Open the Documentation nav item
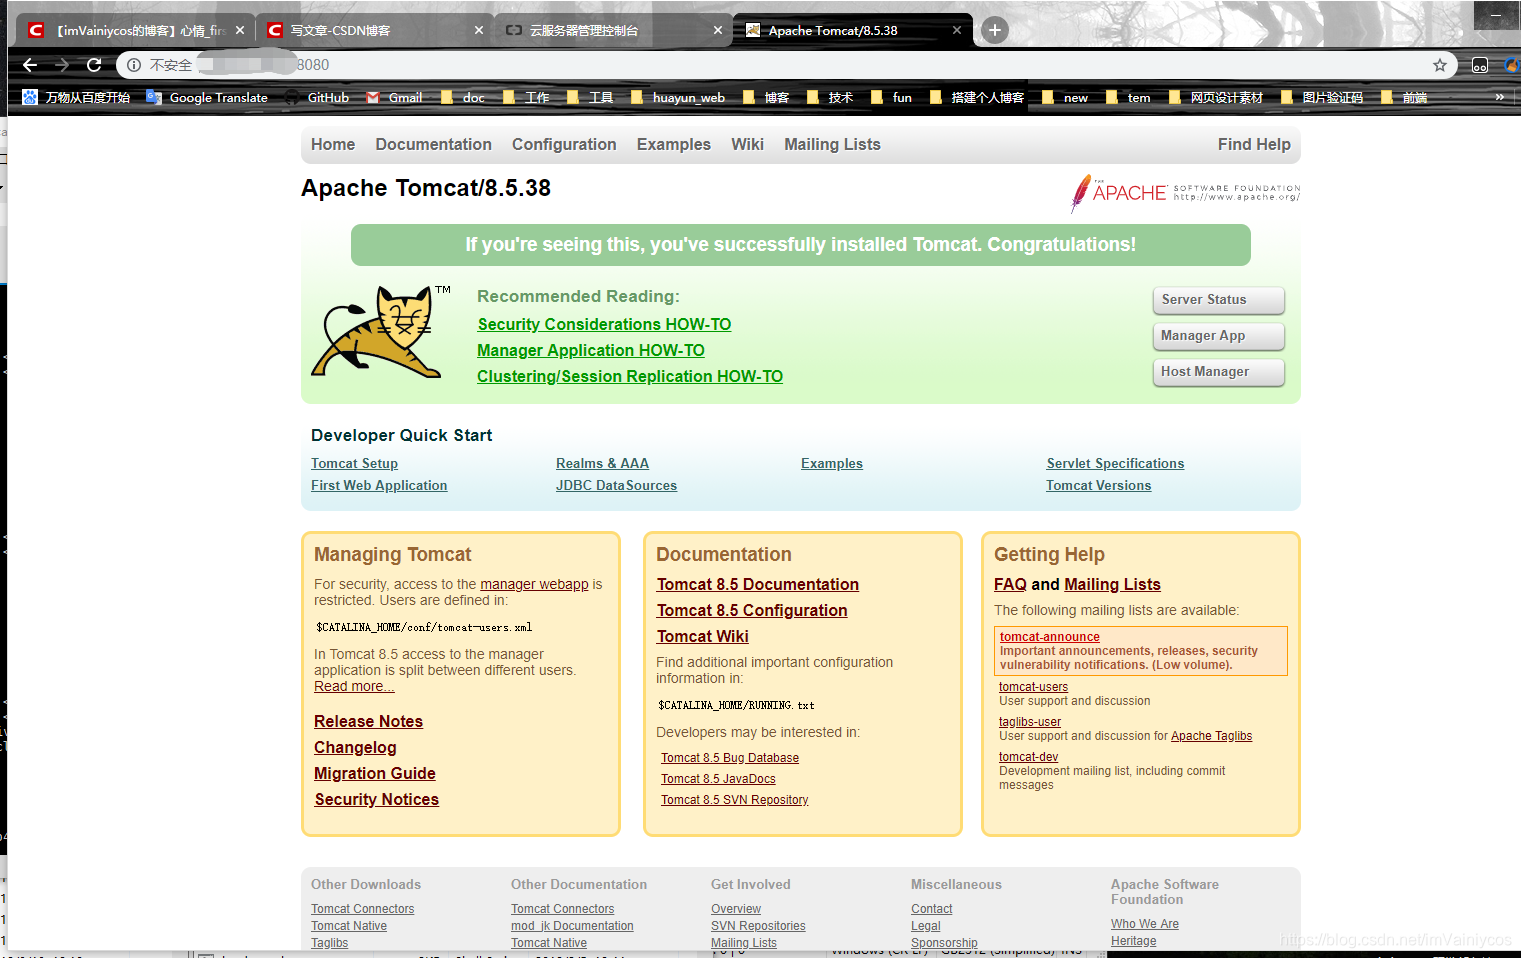The width and height of the screenshot is (1521, 958). point(433,144)
